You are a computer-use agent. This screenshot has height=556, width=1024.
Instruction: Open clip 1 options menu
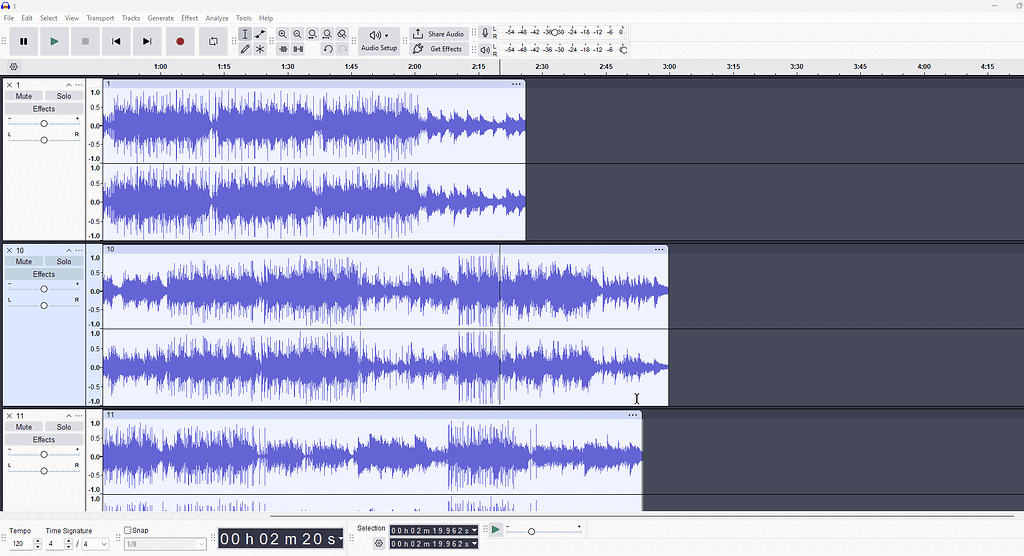517,84
